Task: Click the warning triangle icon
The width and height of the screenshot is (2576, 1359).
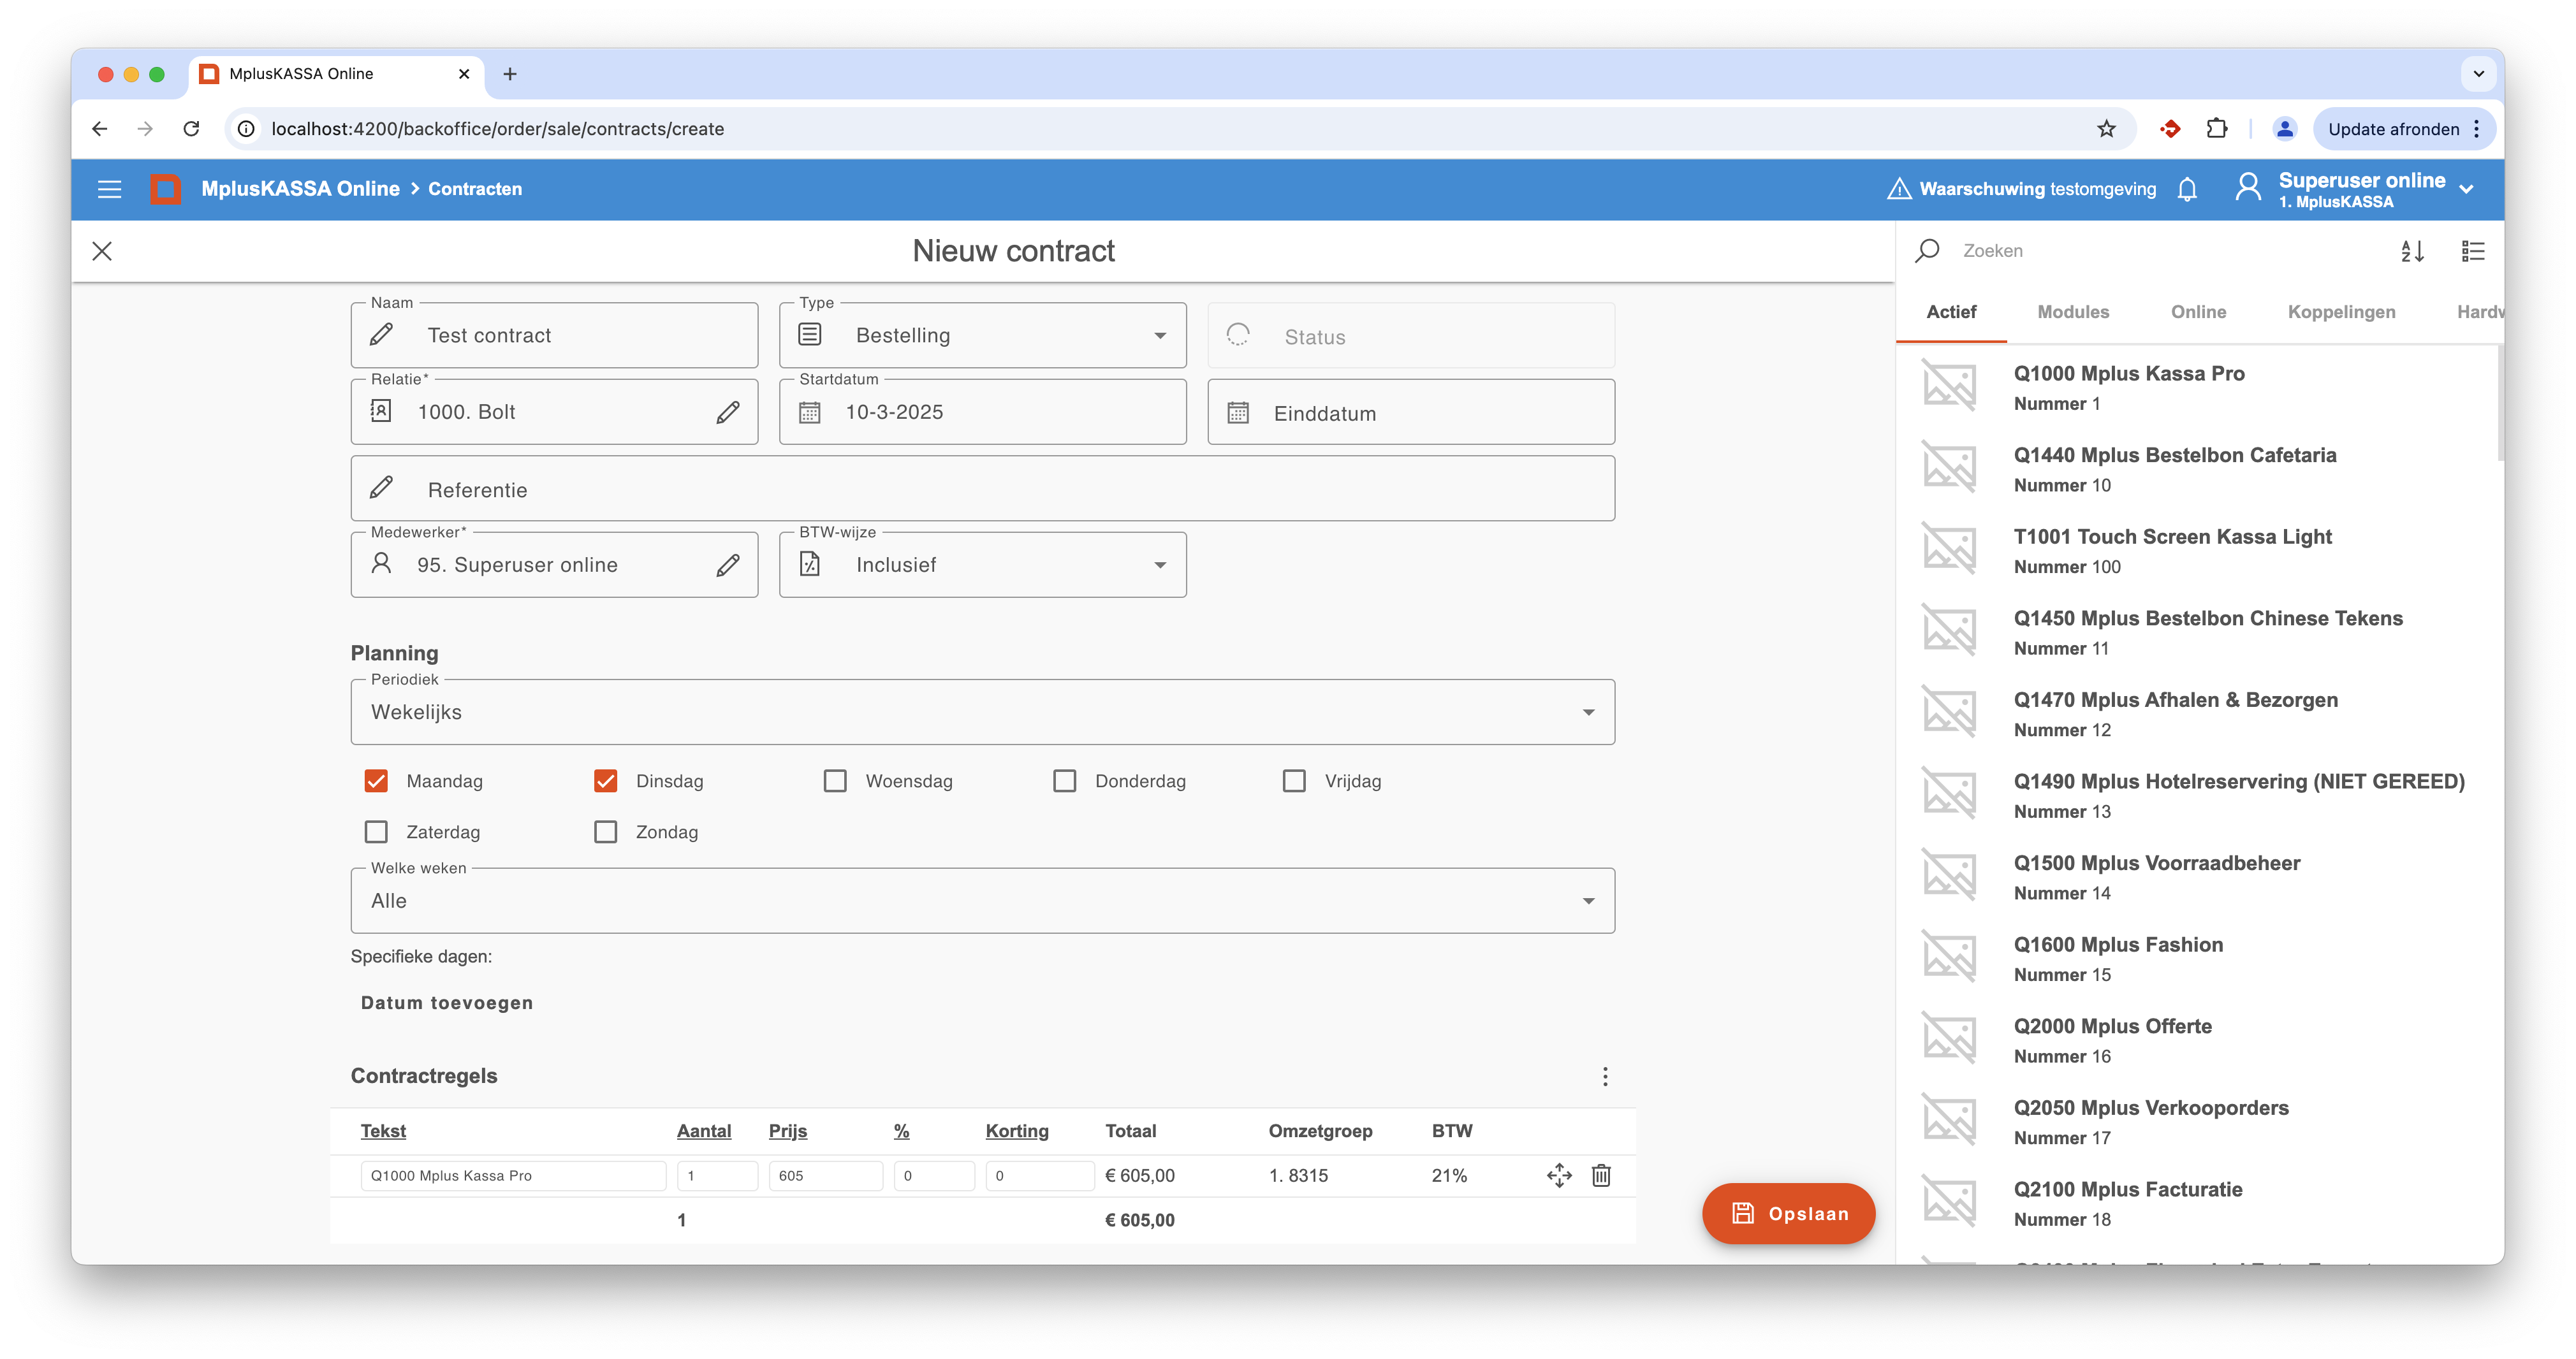Action: pyautogui.click(x=1899, y=189)
